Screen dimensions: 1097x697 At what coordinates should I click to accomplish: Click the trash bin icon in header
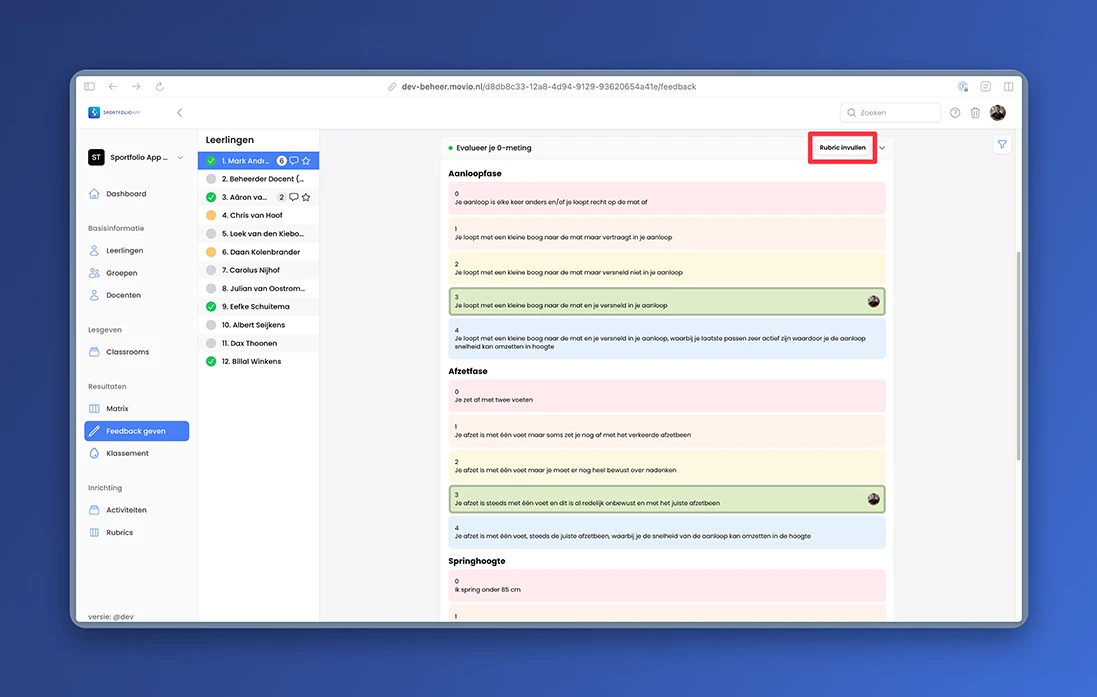coord(975,113)
